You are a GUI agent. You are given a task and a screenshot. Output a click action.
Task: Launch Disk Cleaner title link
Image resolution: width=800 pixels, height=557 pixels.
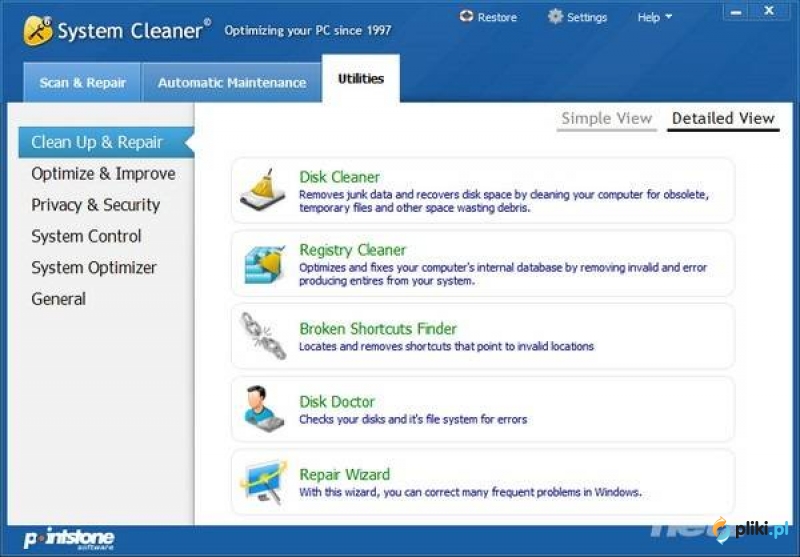coord(339,177)
